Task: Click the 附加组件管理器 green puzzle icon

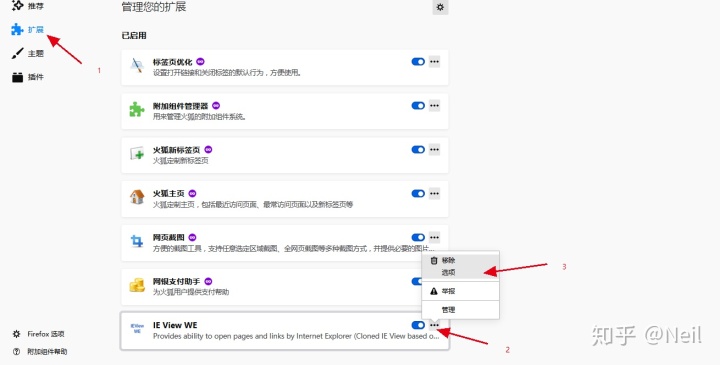Action: tap(137, 109)
